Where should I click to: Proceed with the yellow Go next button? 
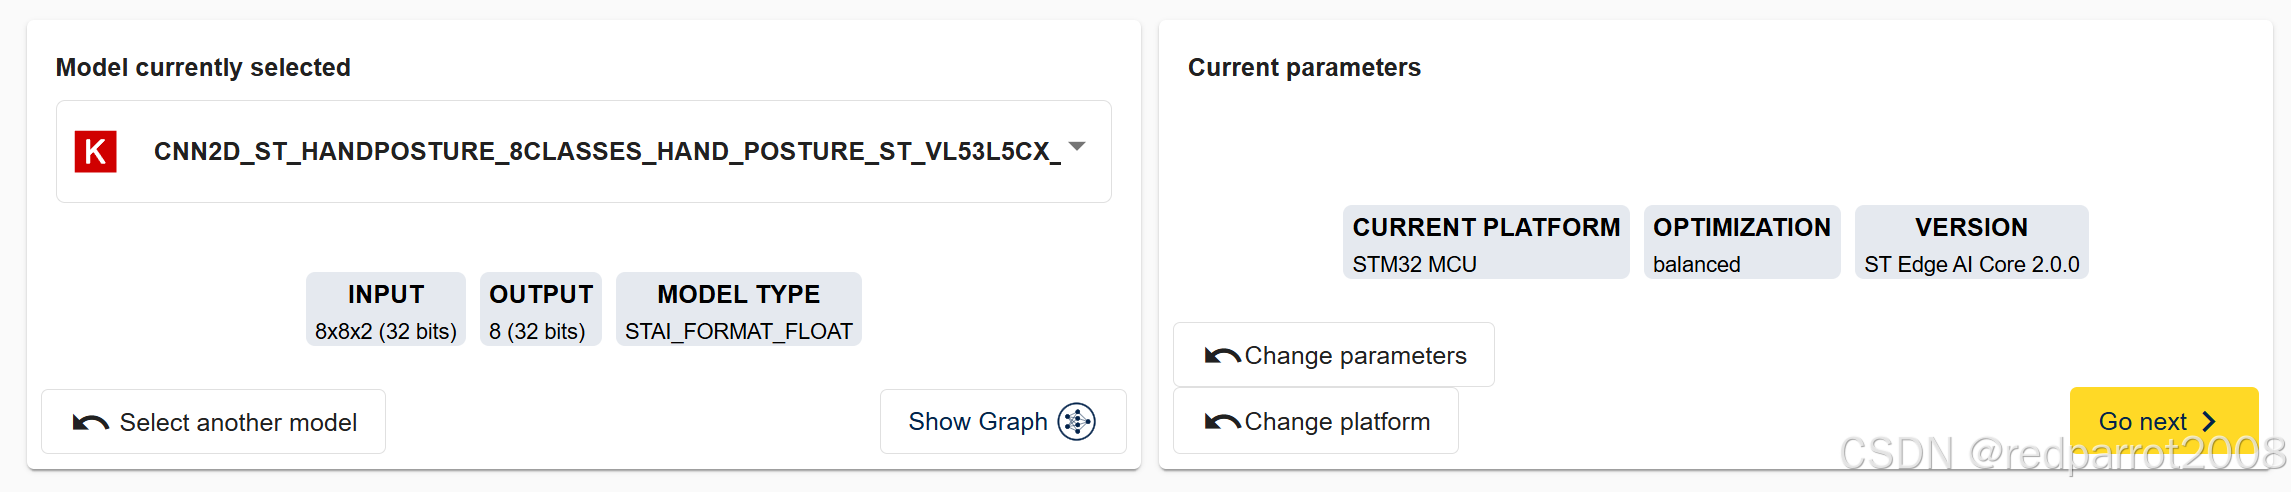pyautogui.click(x=2164, y=421)
